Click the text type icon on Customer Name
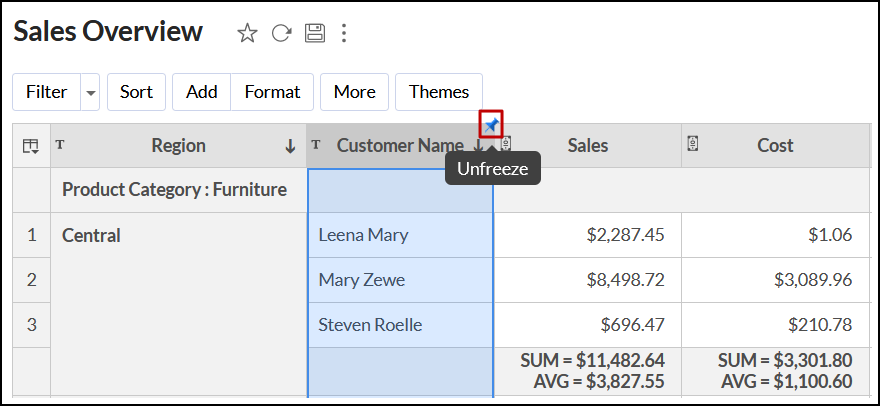 [316, 145]
